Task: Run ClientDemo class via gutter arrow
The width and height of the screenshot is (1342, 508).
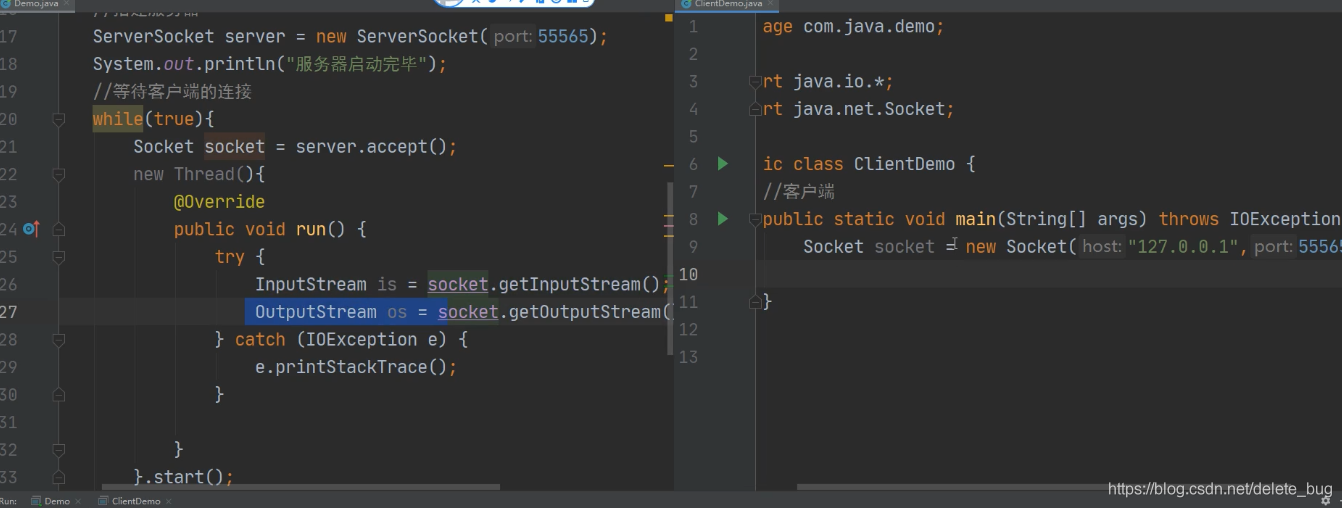Action: tap(723, 163)
